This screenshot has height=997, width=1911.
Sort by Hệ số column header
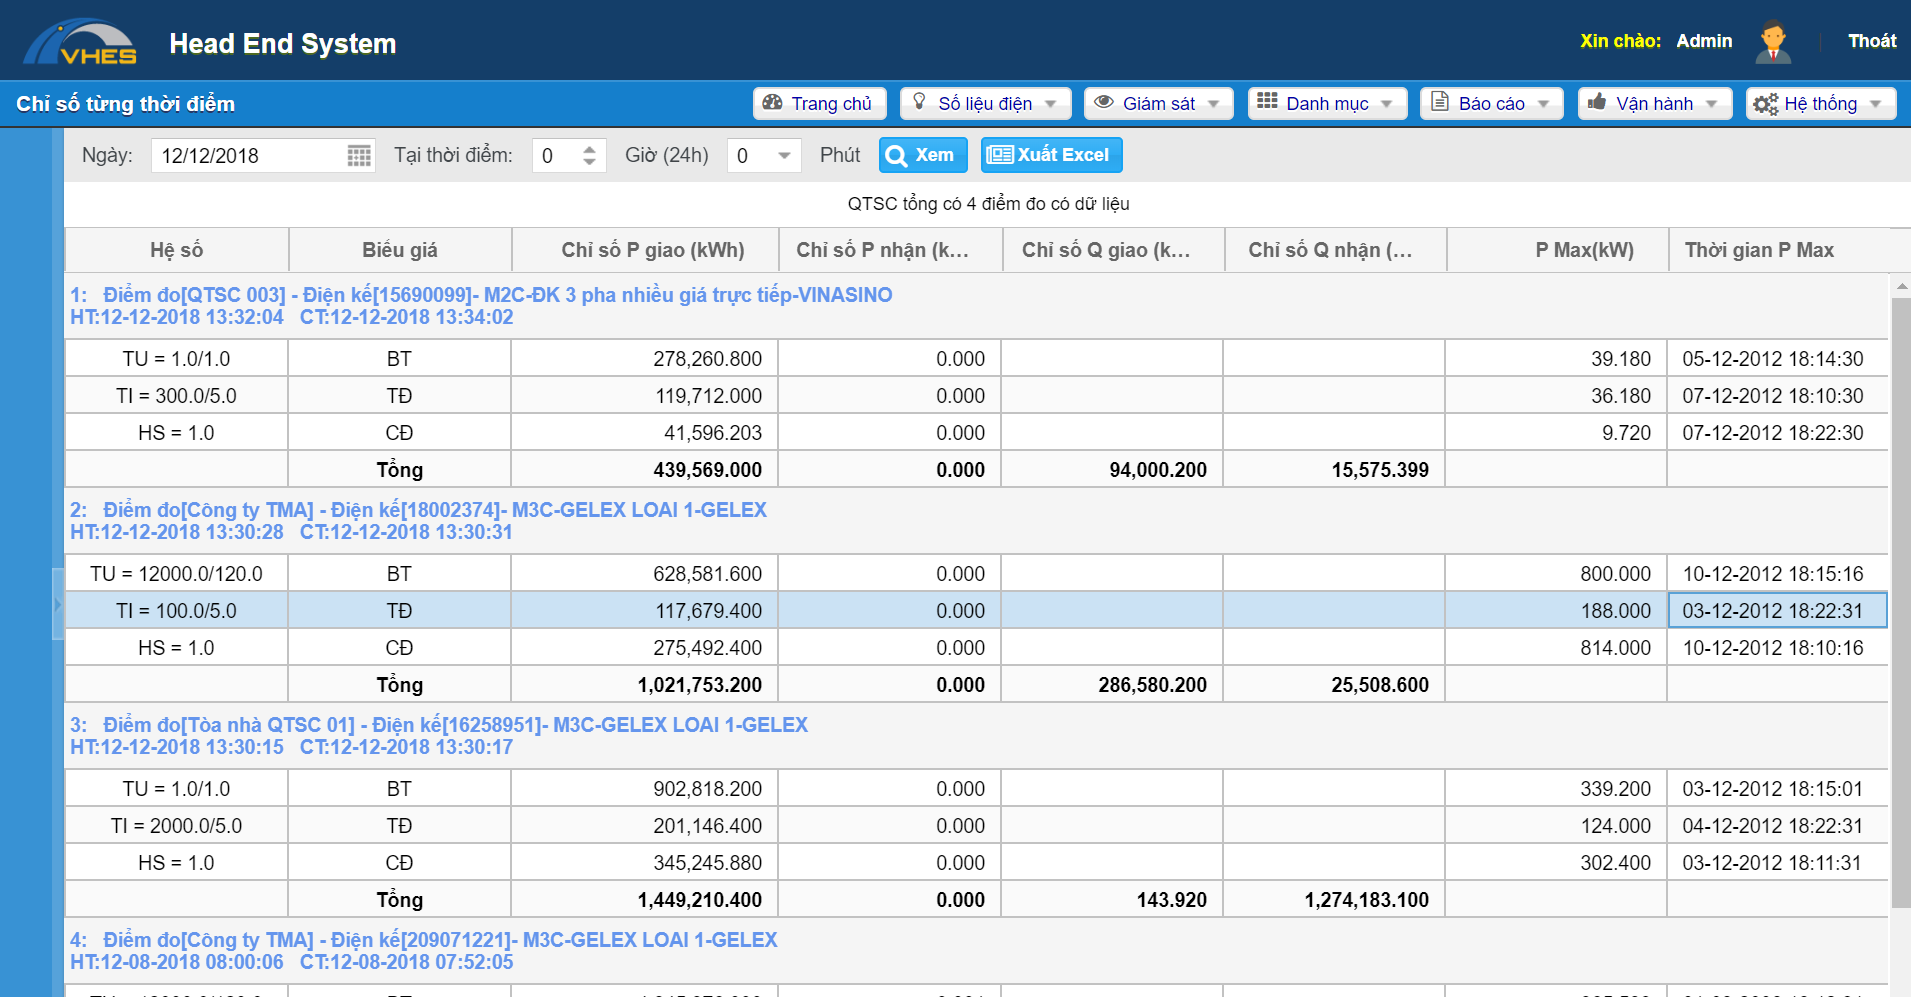click(176, 250)
